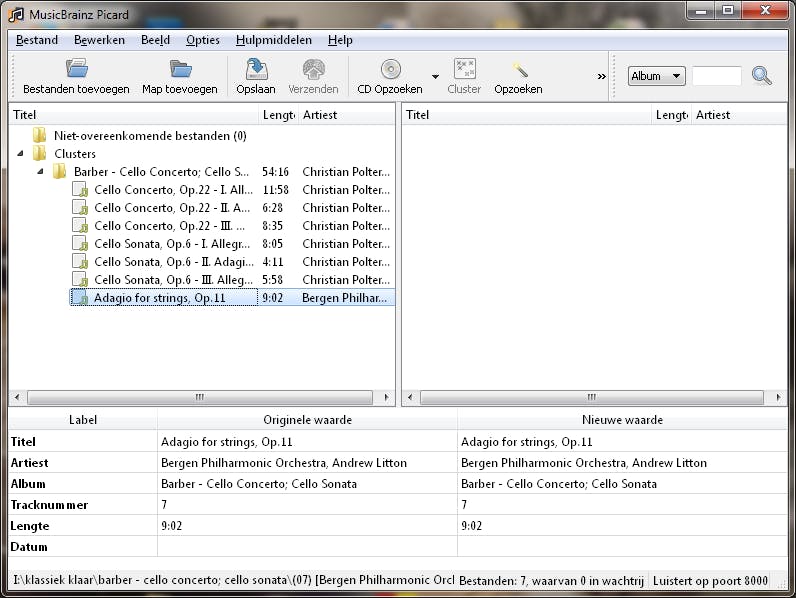Select the Niet-overeenkomende bestanden (0) item

click(x=150, y=136)
